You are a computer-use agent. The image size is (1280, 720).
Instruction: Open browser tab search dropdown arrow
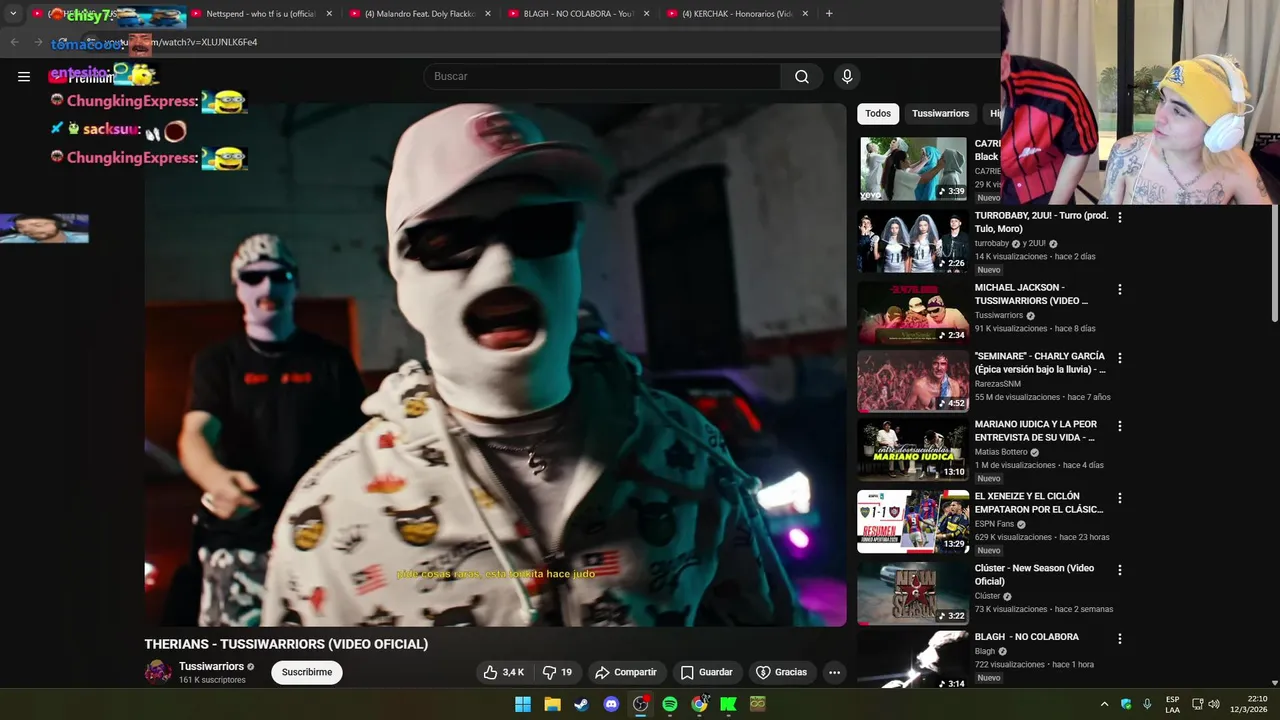[13, 14]
